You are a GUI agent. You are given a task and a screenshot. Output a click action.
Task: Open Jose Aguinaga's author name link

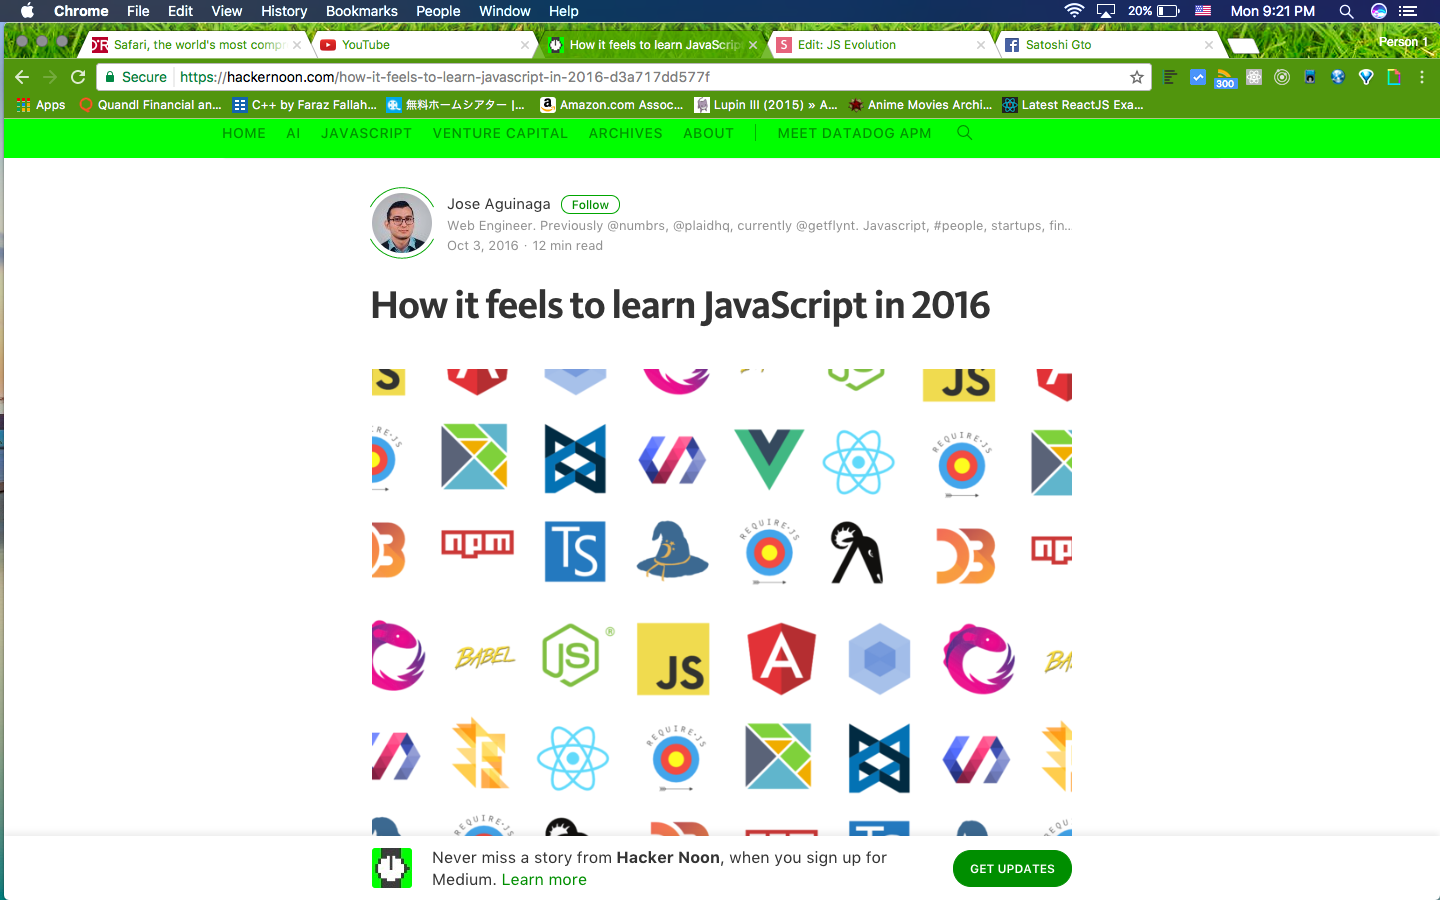pyautogui.click(x=499, y=204)
